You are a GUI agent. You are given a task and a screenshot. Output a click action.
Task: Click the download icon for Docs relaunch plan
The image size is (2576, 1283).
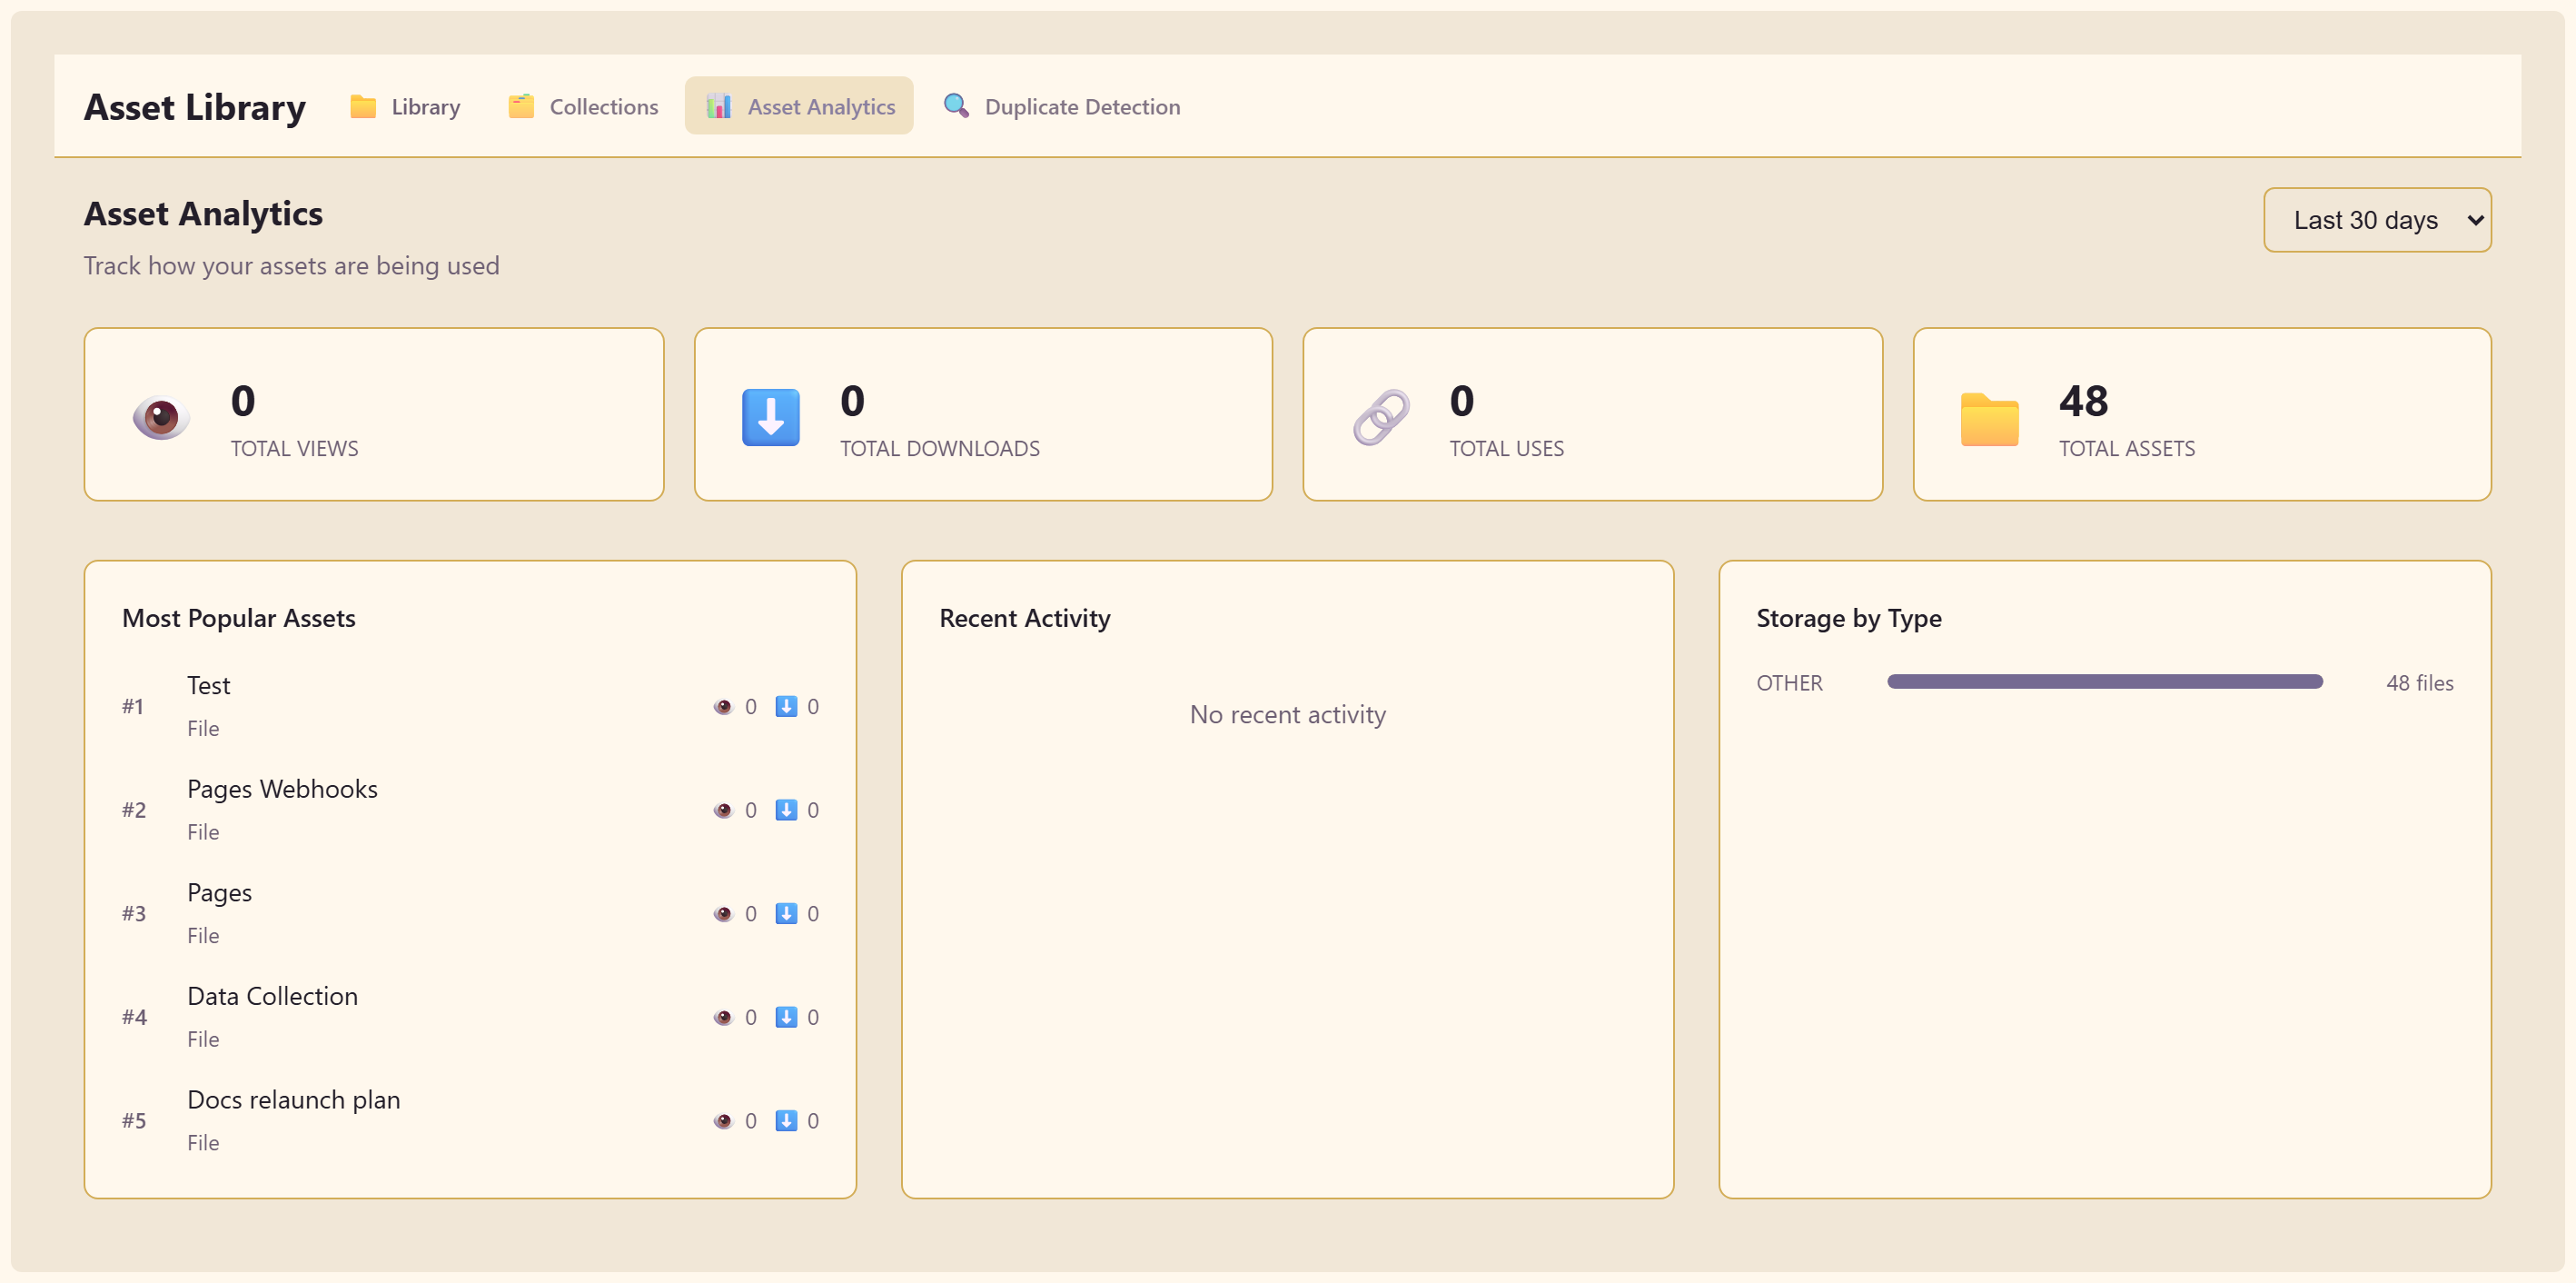(x=786, y=1121)
